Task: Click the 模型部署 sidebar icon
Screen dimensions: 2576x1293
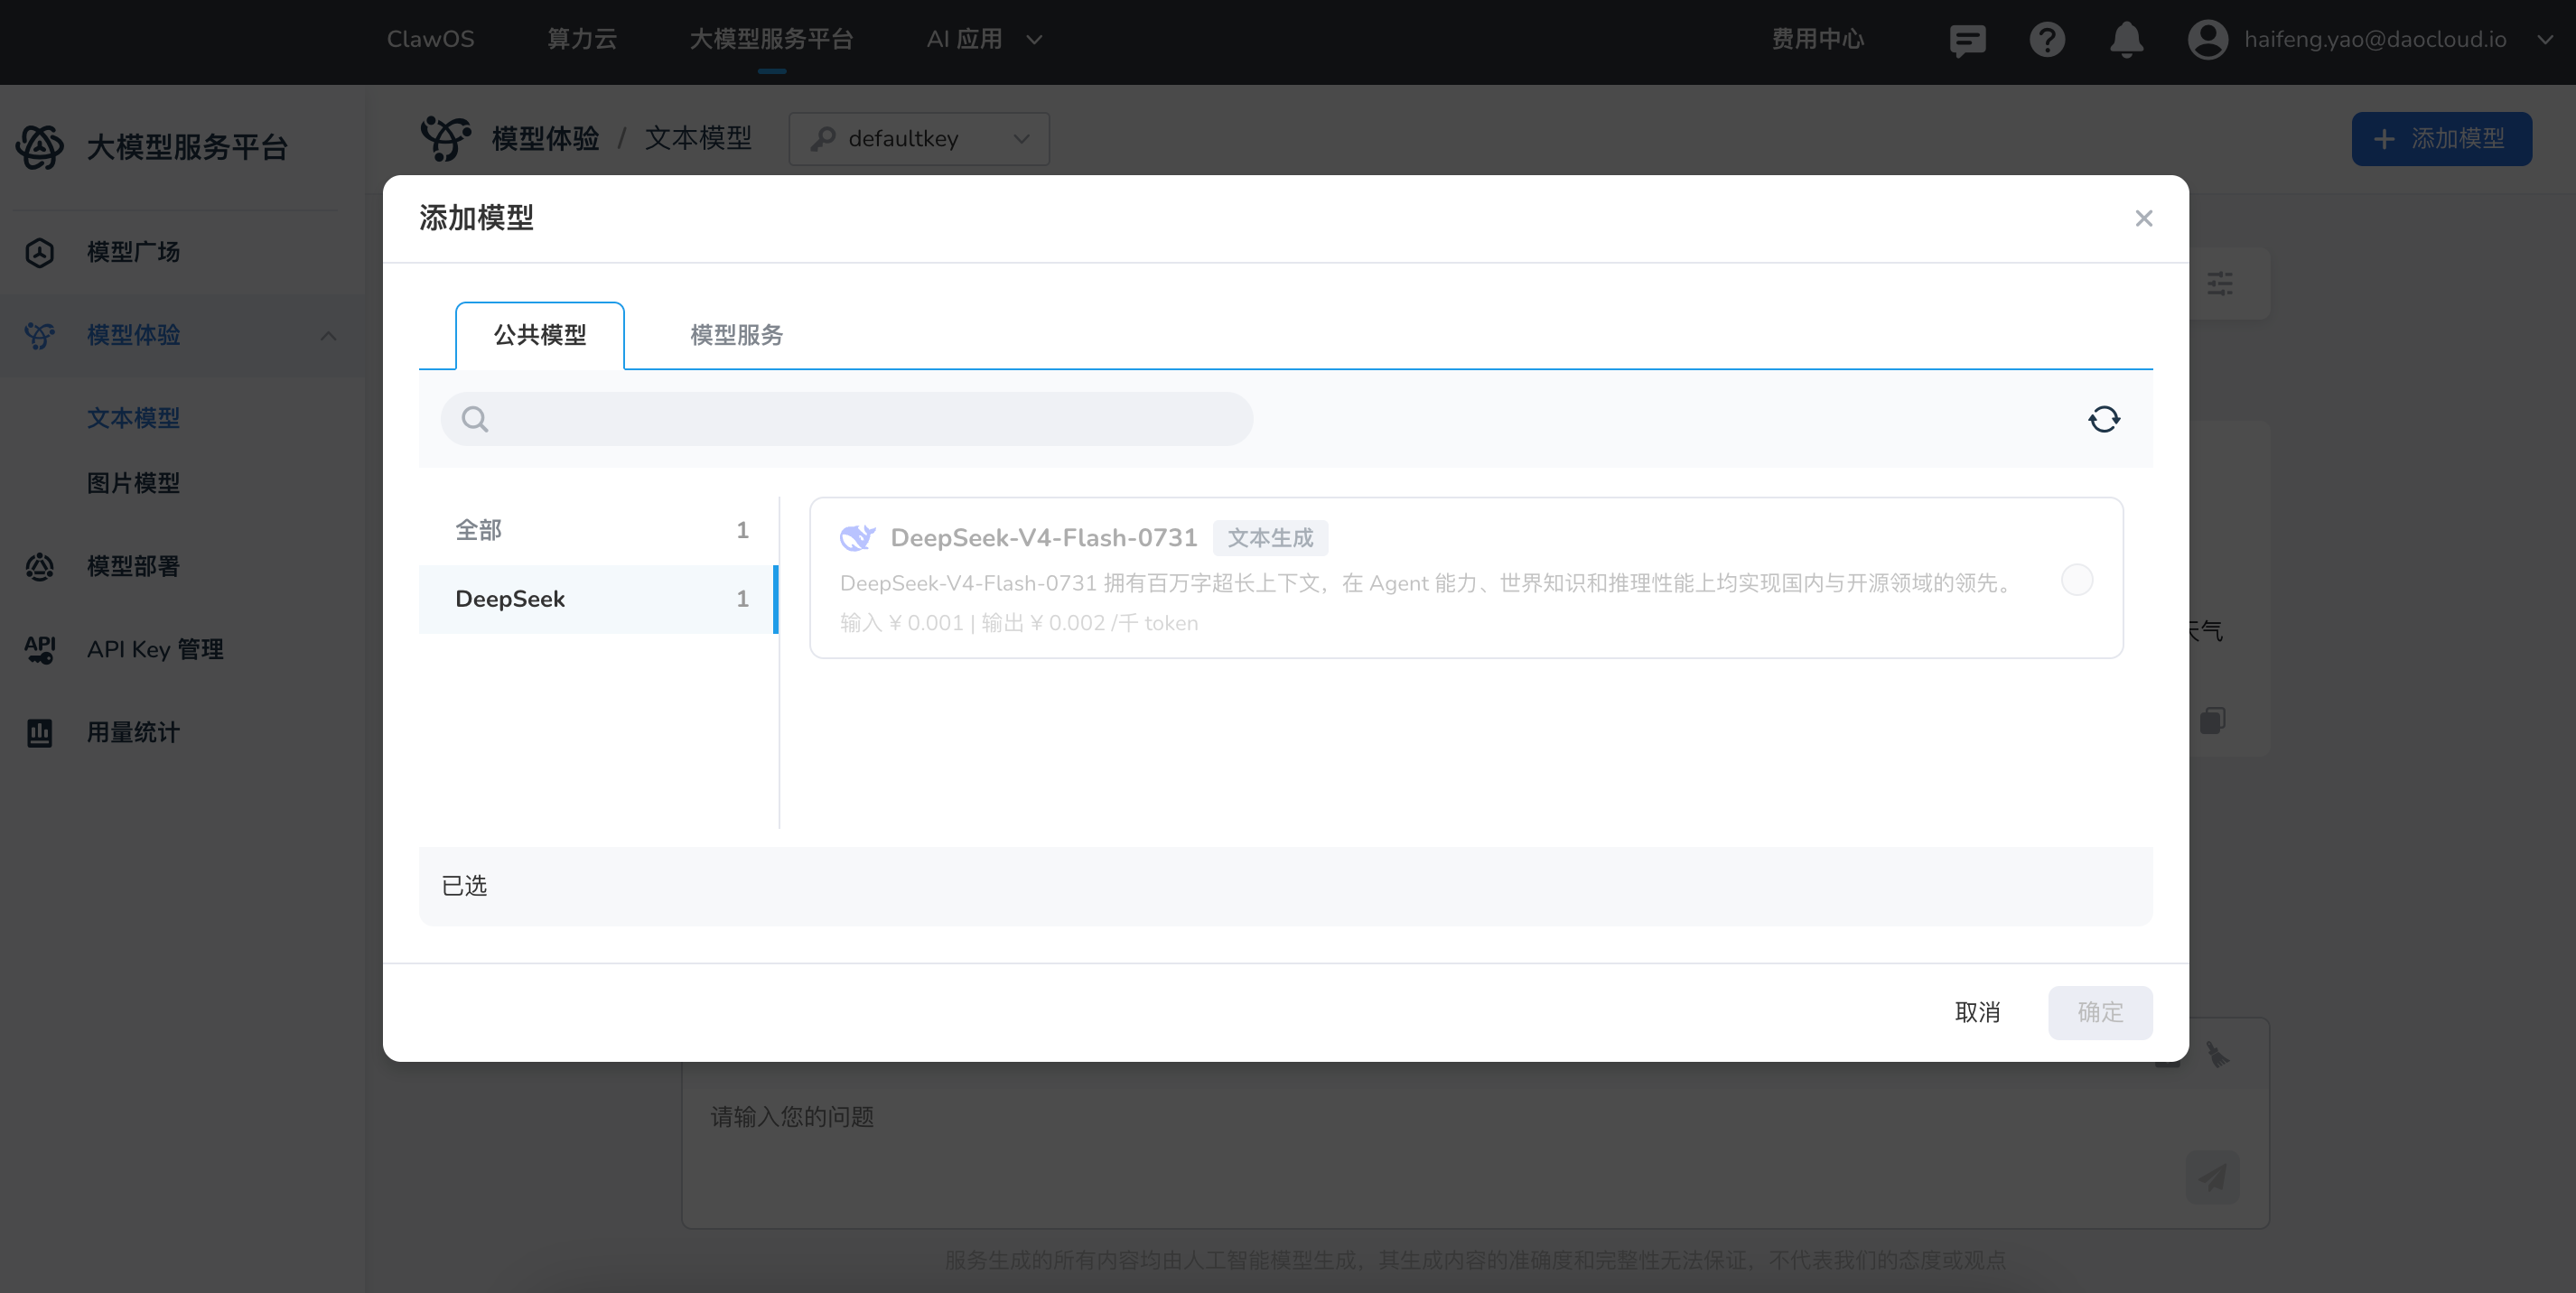Action: click(40, 566)
